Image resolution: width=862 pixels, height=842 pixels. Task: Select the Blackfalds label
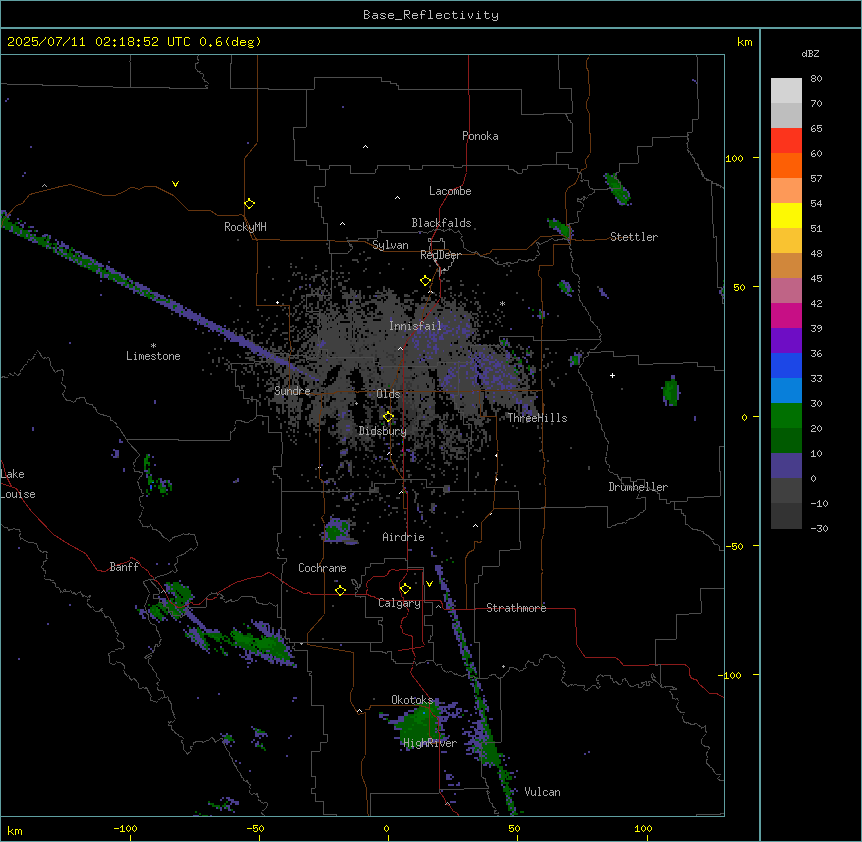pyautogui.click(x=441, y=223)
